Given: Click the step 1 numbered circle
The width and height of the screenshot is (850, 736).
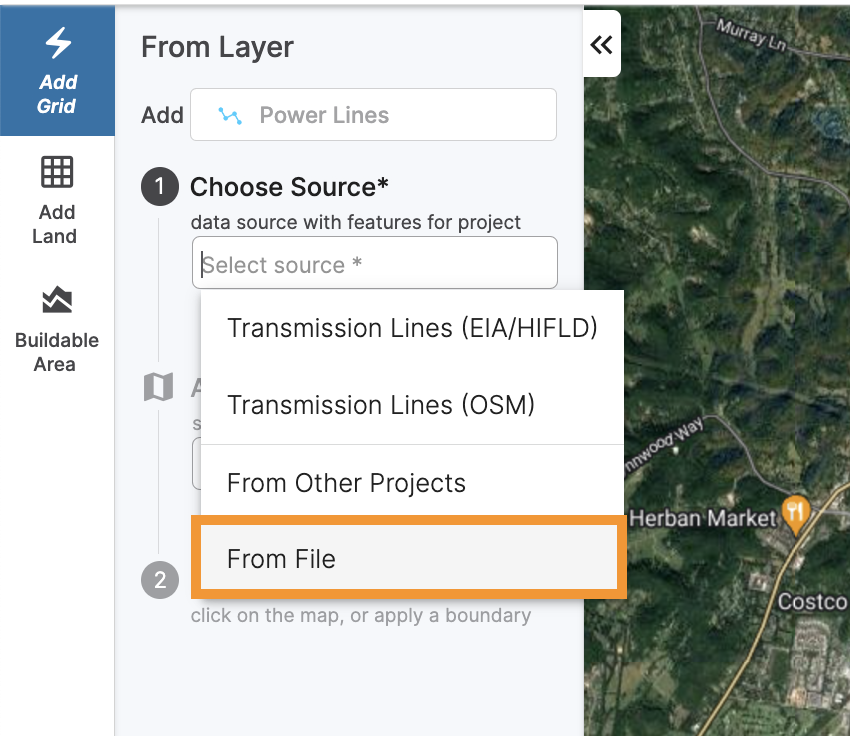Looking at the screenshot, I should pyautogui.click(x=159, y=187).
